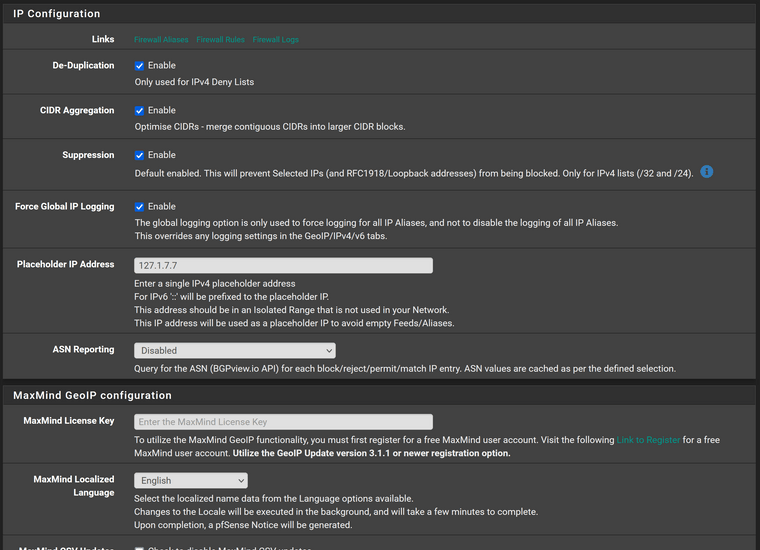Click the 'Enter a single IPv4 placeholder address' text
Screen dimensions: 760x550
pyautogui.click(x=215, y=283)
